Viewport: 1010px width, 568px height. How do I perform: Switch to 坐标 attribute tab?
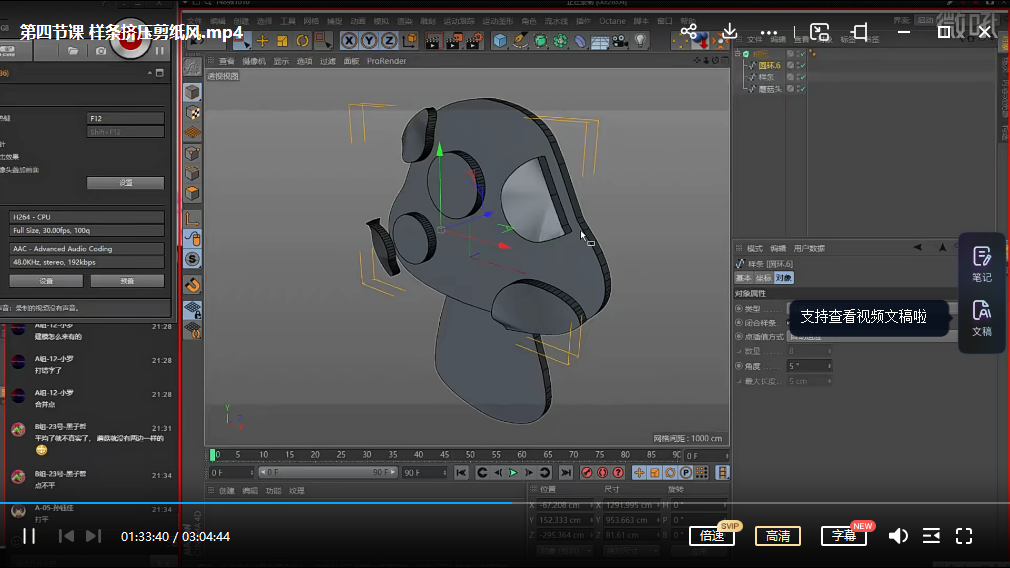click(763, 278)
